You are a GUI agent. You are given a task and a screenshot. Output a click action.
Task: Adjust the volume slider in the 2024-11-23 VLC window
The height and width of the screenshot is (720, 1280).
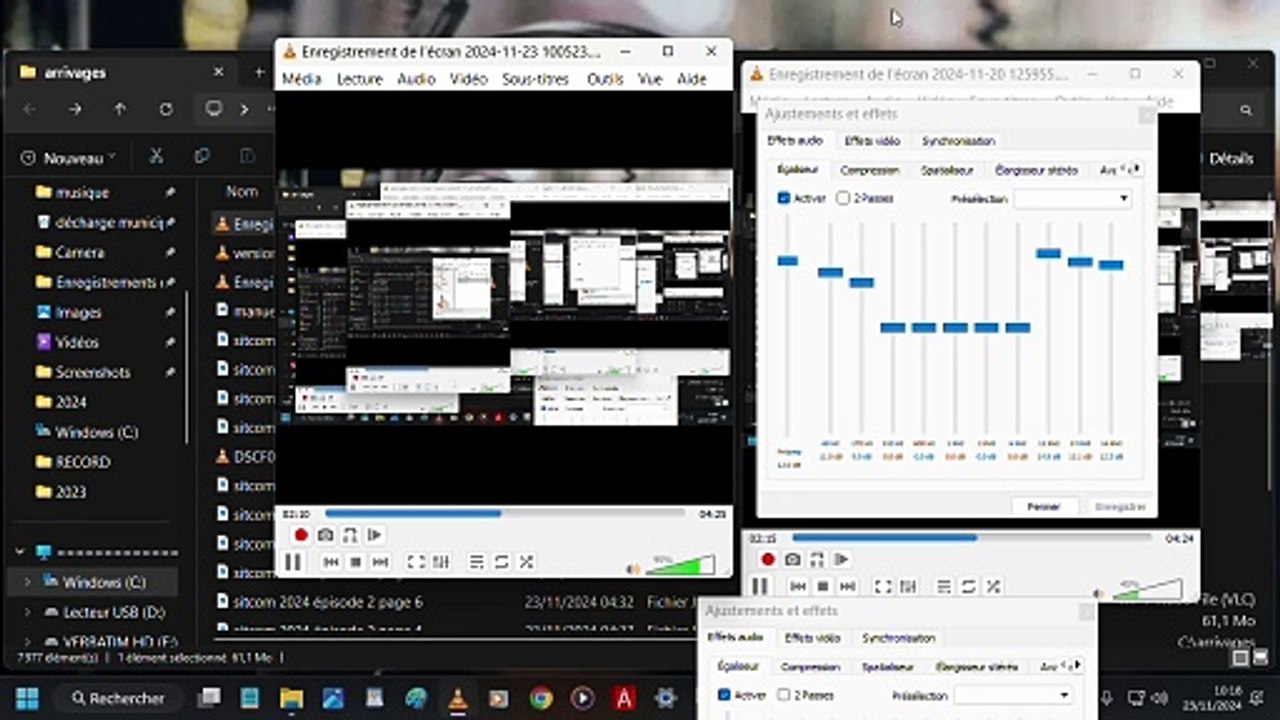(680, 565)
